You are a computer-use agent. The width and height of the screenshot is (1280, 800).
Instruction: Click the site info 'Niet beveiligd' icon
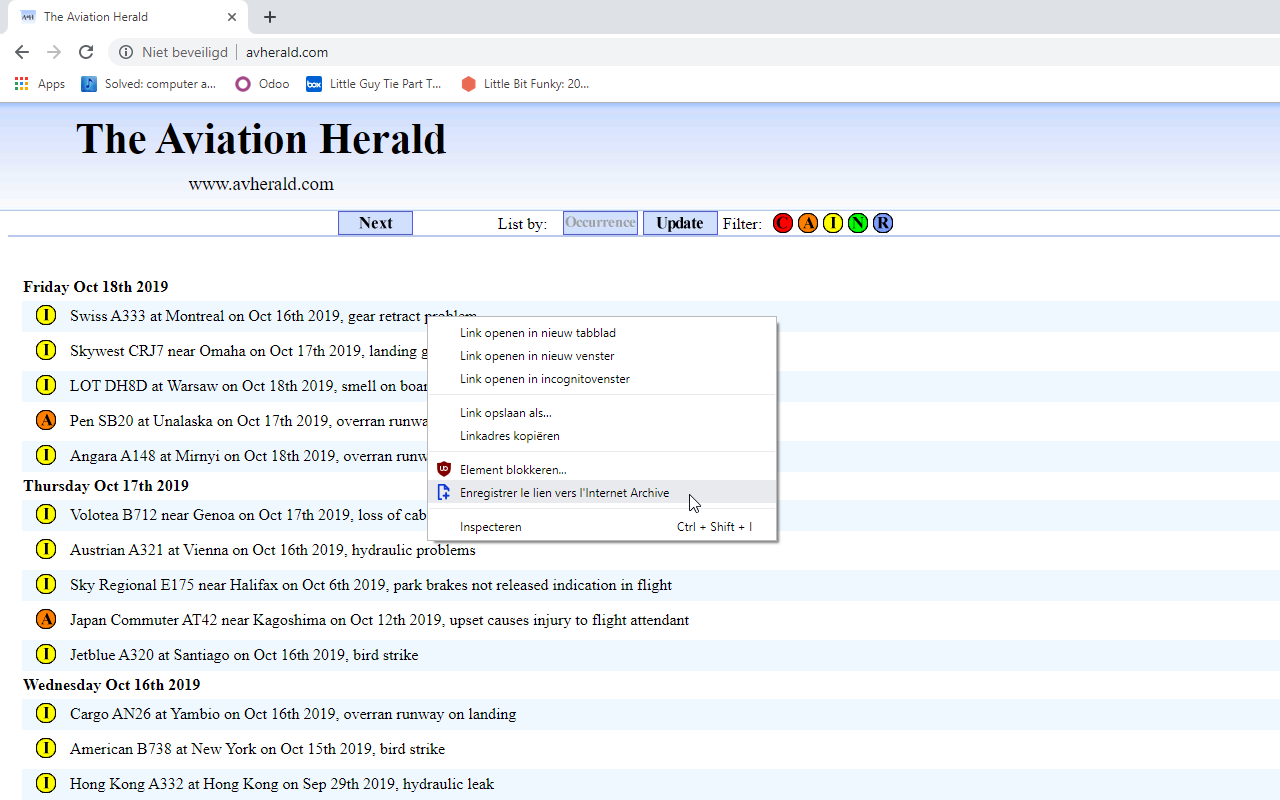[x=126, y=52]
